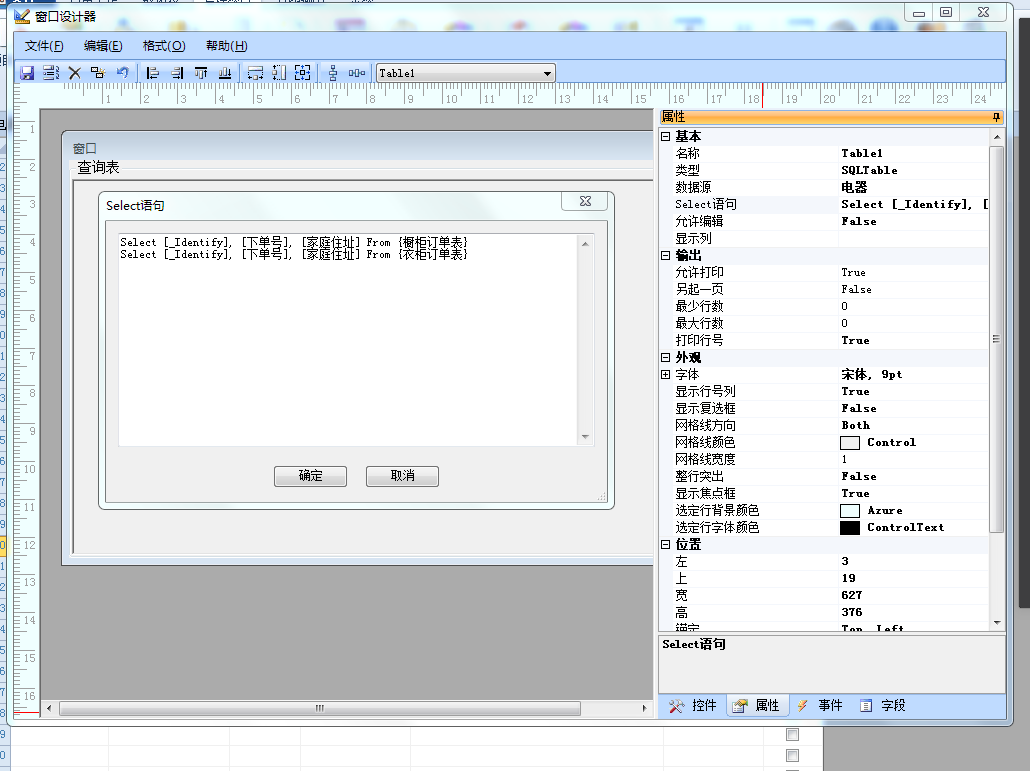
Task: Click the Align Left edges icon
Action: coord(153,73)
